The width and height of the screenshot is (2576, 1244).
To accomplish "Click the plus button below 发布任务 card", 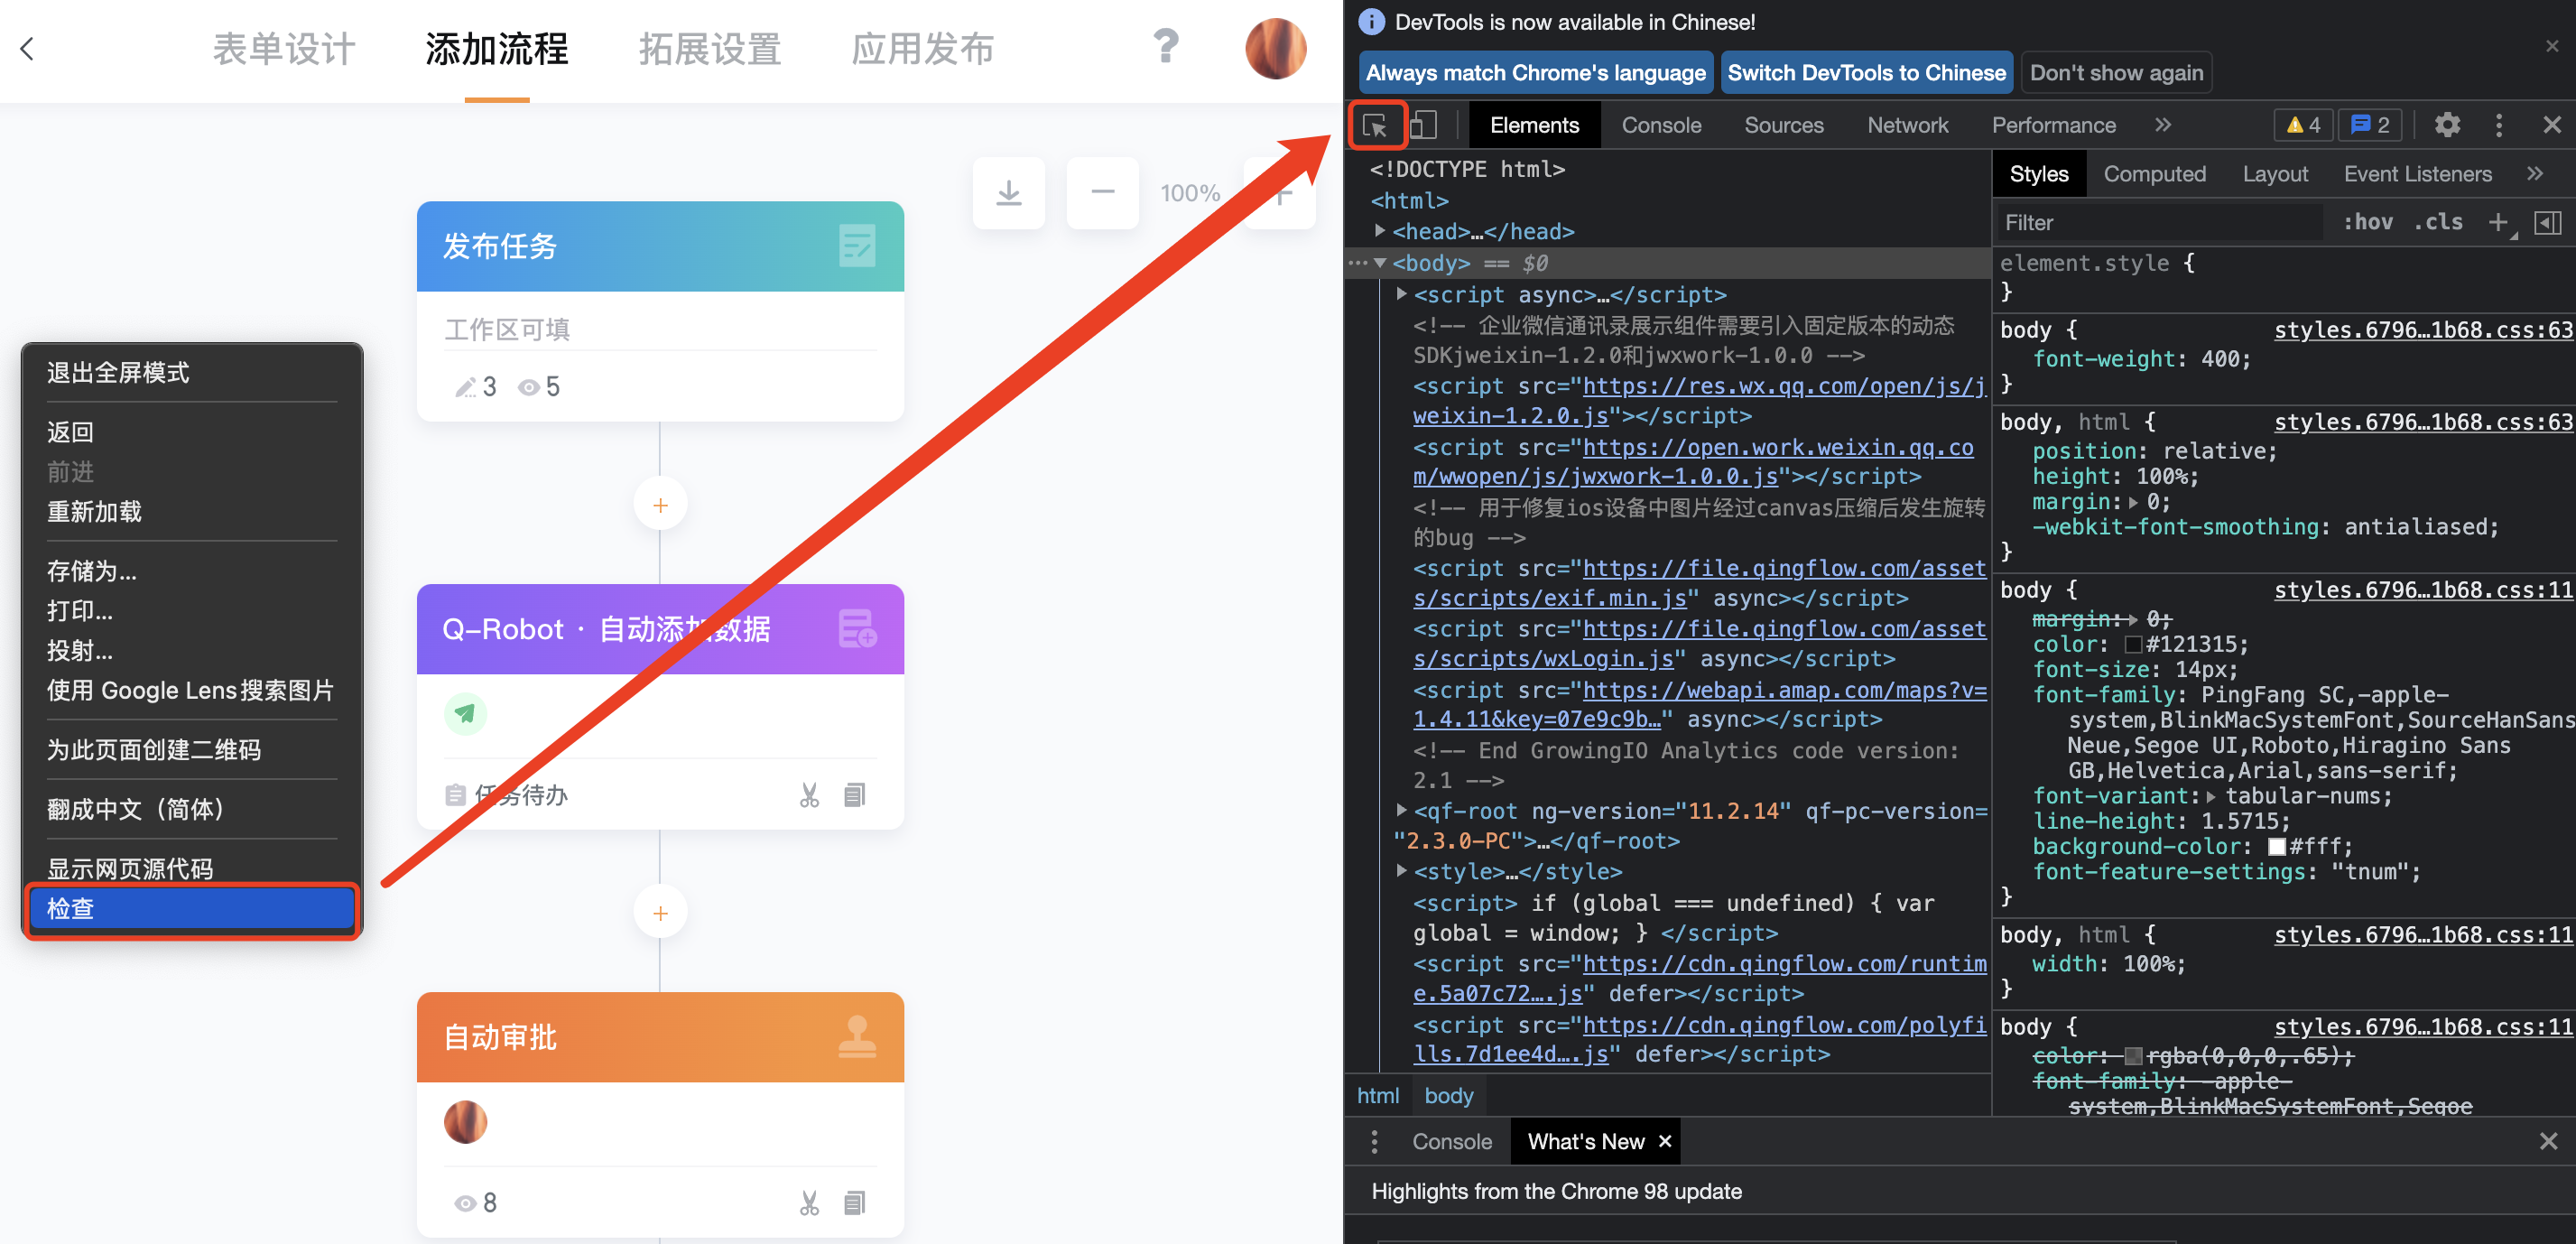I will pos(660,505).
